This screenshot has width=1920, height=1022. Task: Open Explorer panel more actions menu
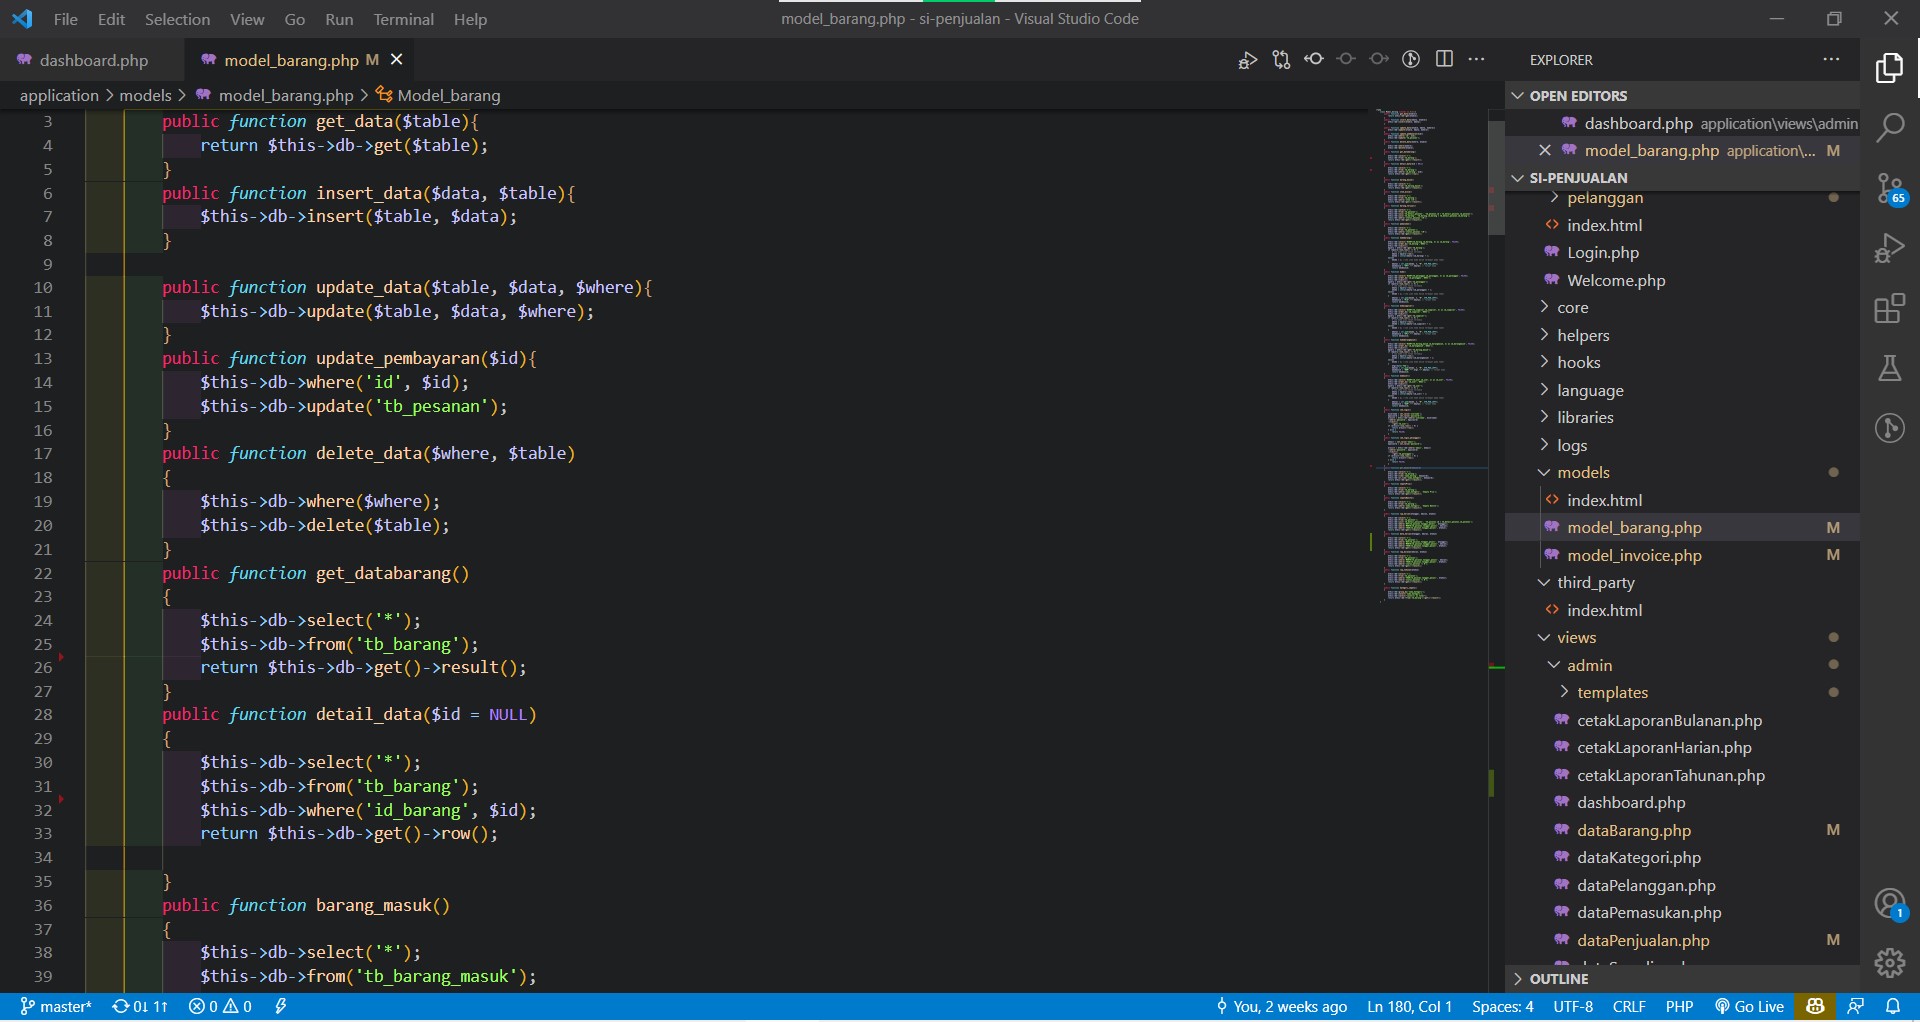tap(1831, 60)
